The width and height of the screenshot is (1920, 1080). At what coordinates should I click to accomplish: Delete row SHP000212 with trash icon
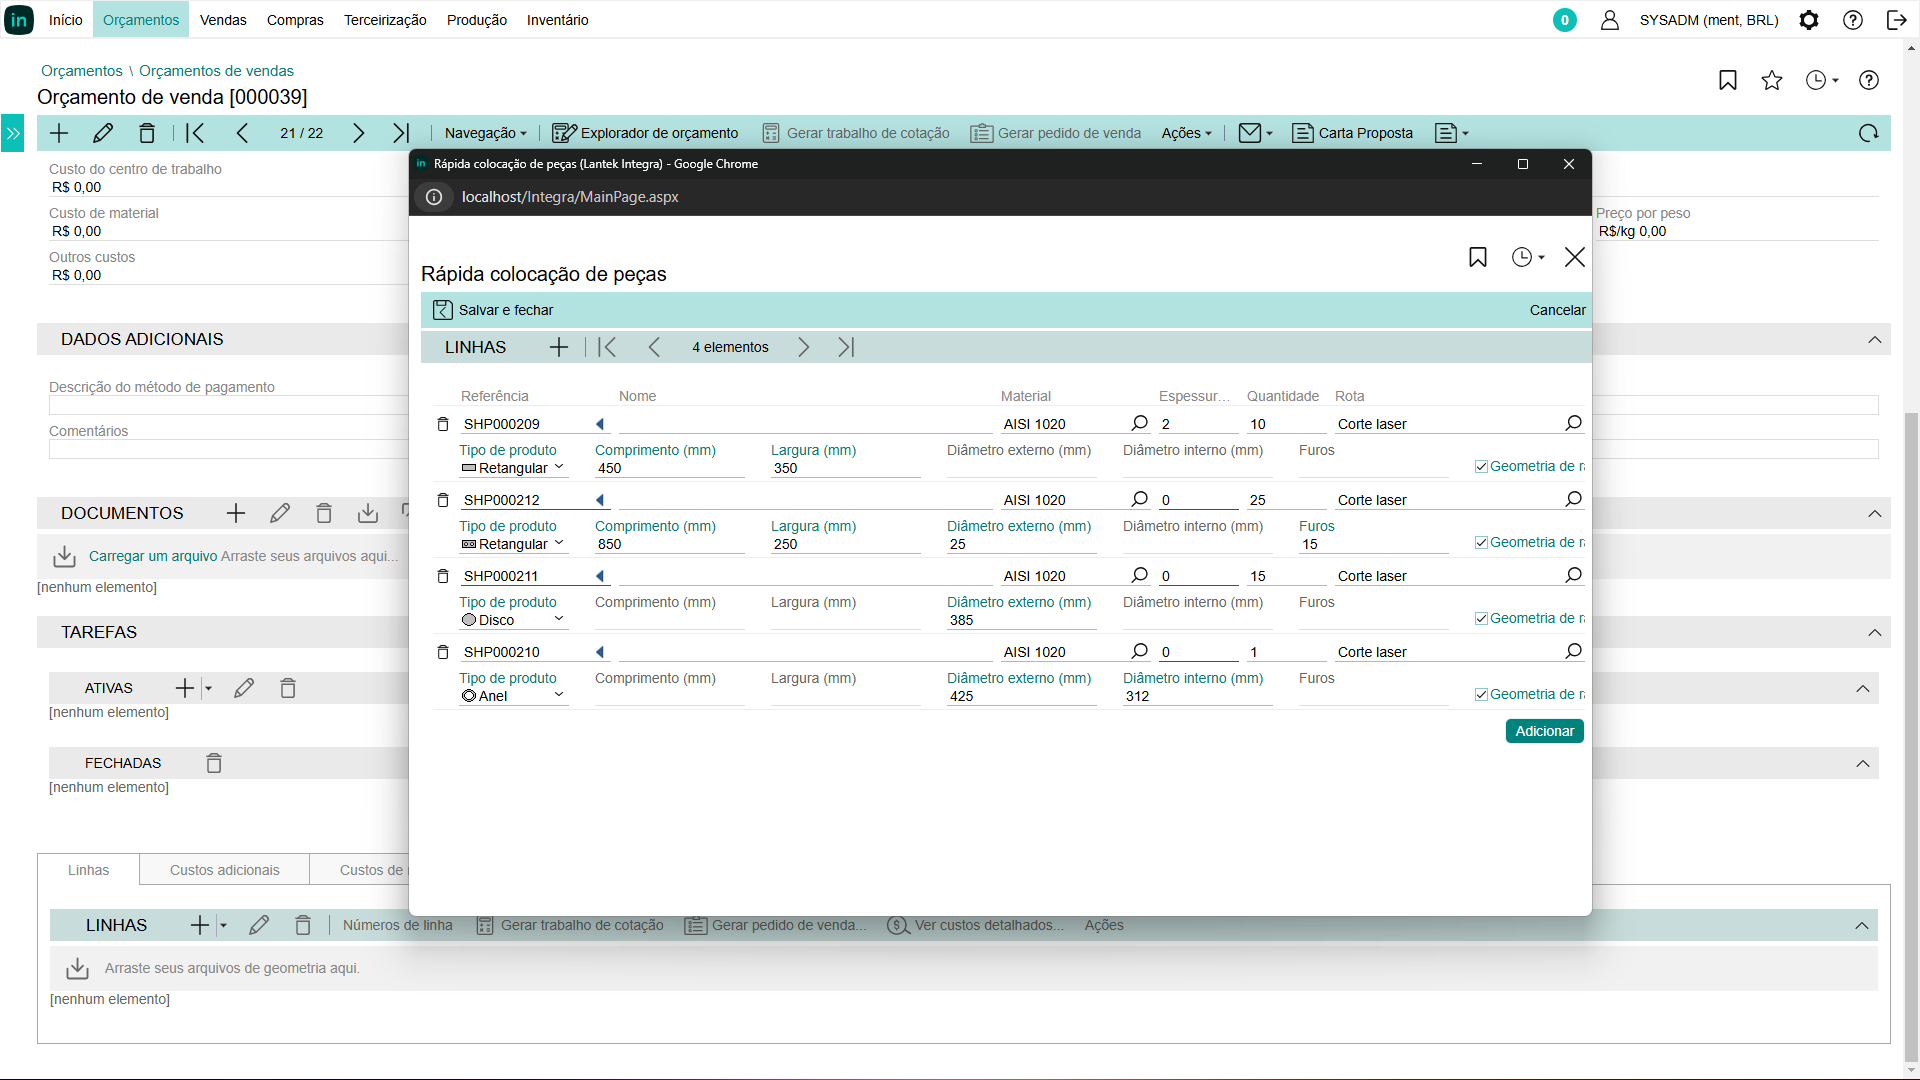point(443,500)
